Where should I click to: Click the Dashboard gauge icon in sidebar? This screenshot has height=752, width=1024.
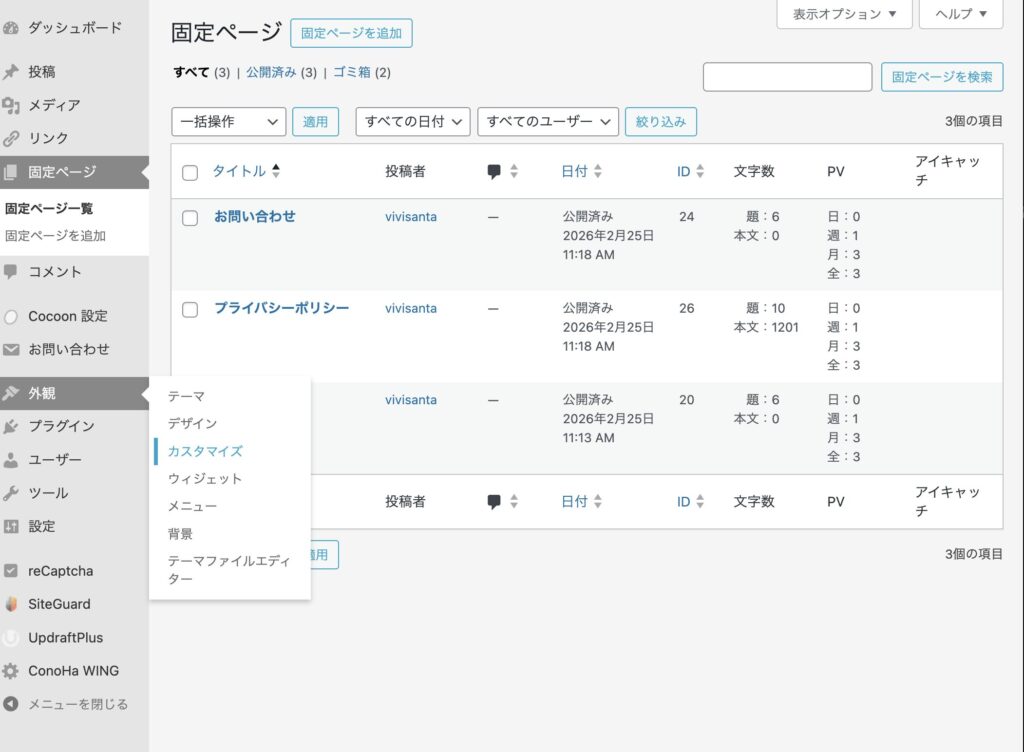(12, 28)
